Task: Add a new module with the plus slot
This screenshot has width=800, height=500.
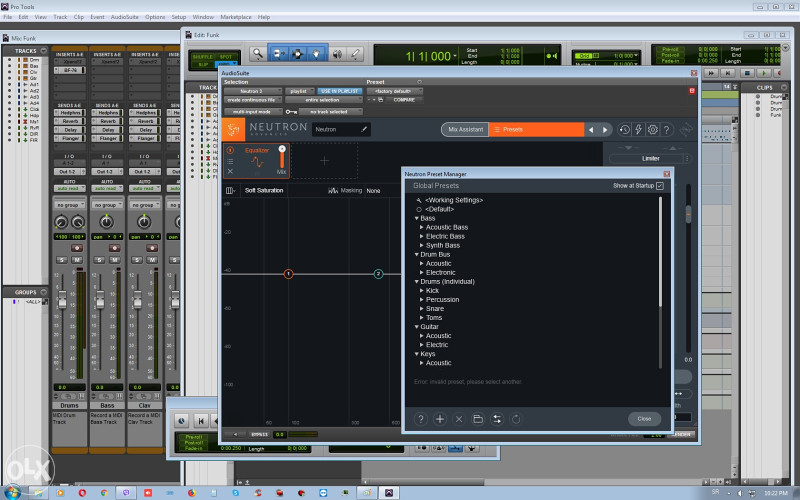Action: [324, 161]
